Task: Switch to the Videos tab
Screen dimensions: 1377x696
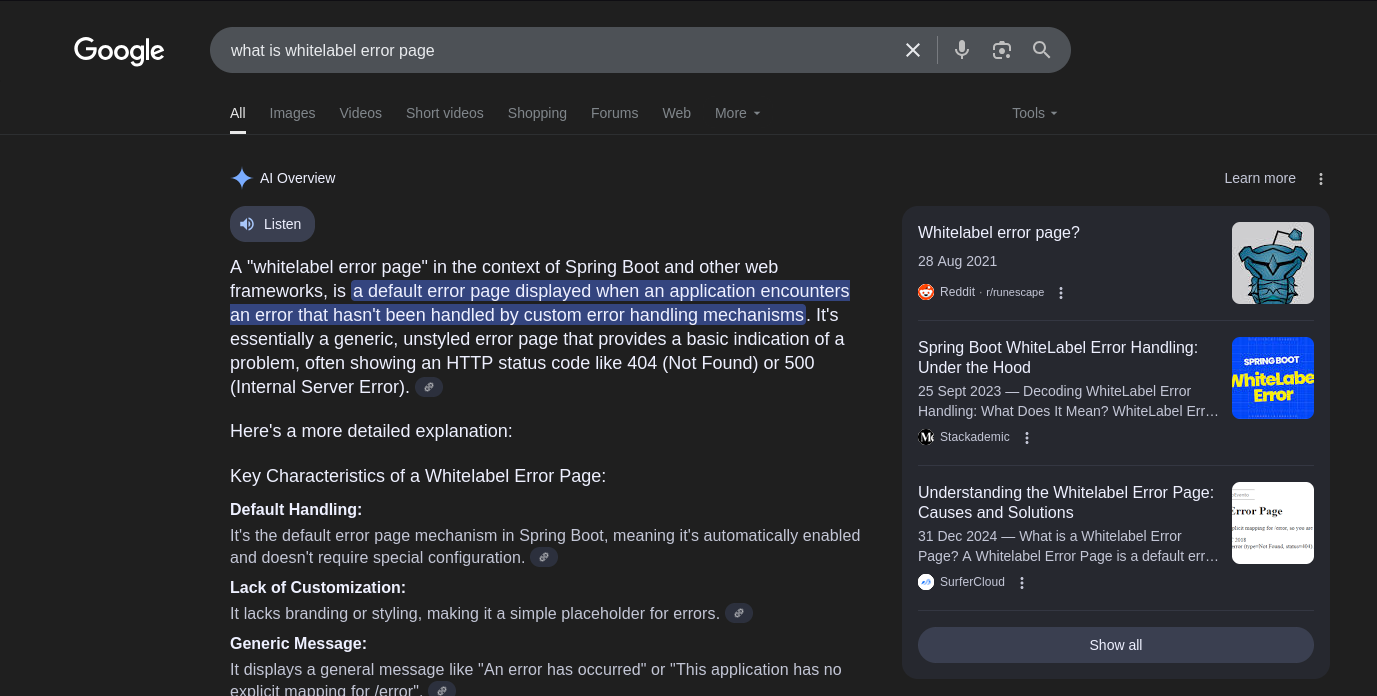Action: click(x=361, y=113)
